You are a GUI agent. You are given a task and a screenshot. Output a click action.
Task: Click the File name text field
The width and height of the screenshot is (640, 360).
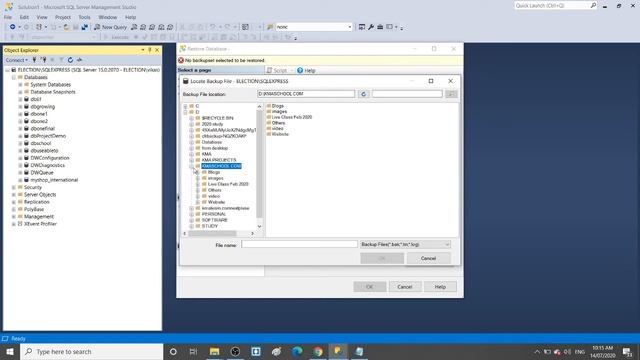[x=299, y=244]
